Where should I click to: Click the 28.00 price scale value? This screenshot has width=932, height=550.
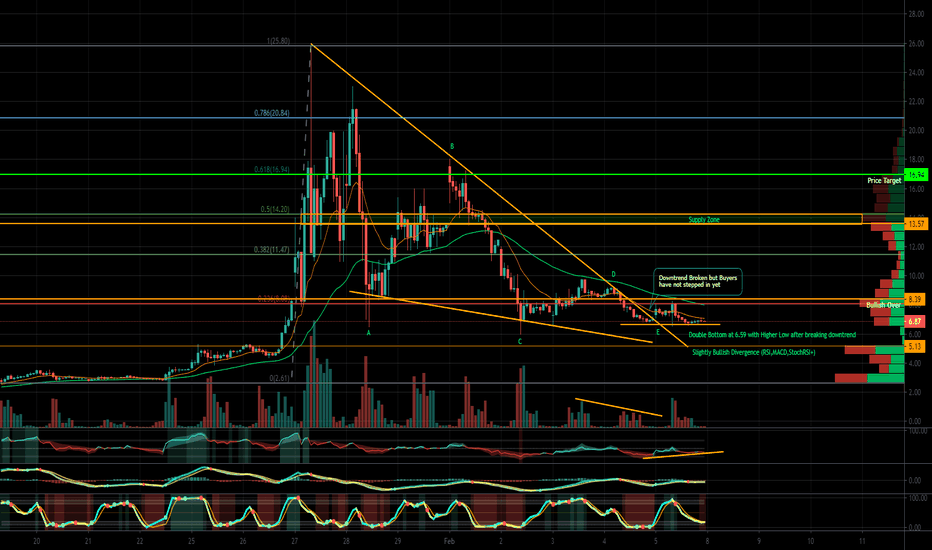click(x=915, y=14)
